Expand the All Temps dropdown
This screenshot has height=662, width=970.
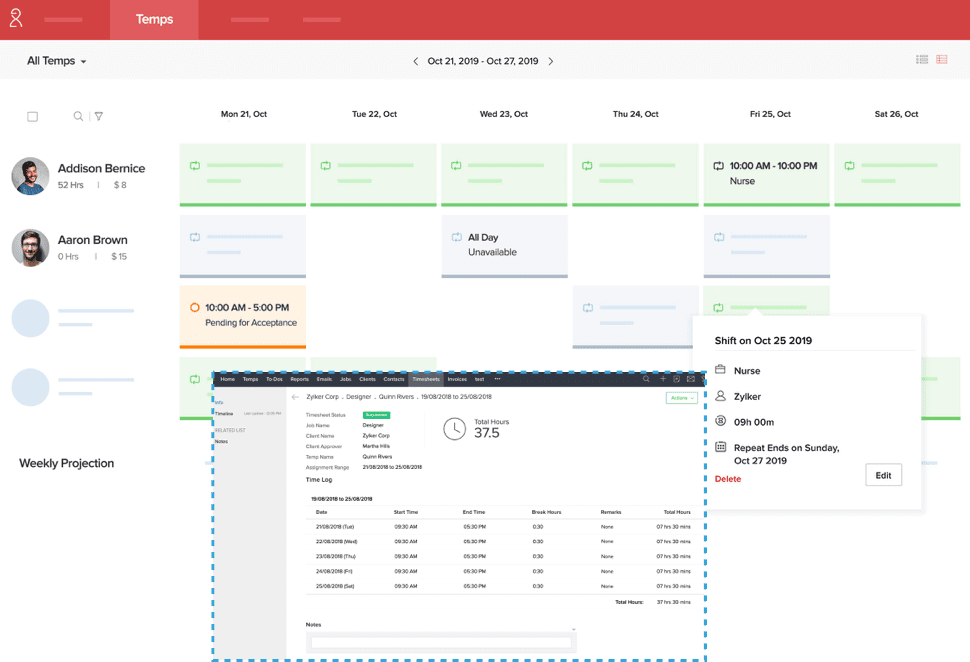57,61
